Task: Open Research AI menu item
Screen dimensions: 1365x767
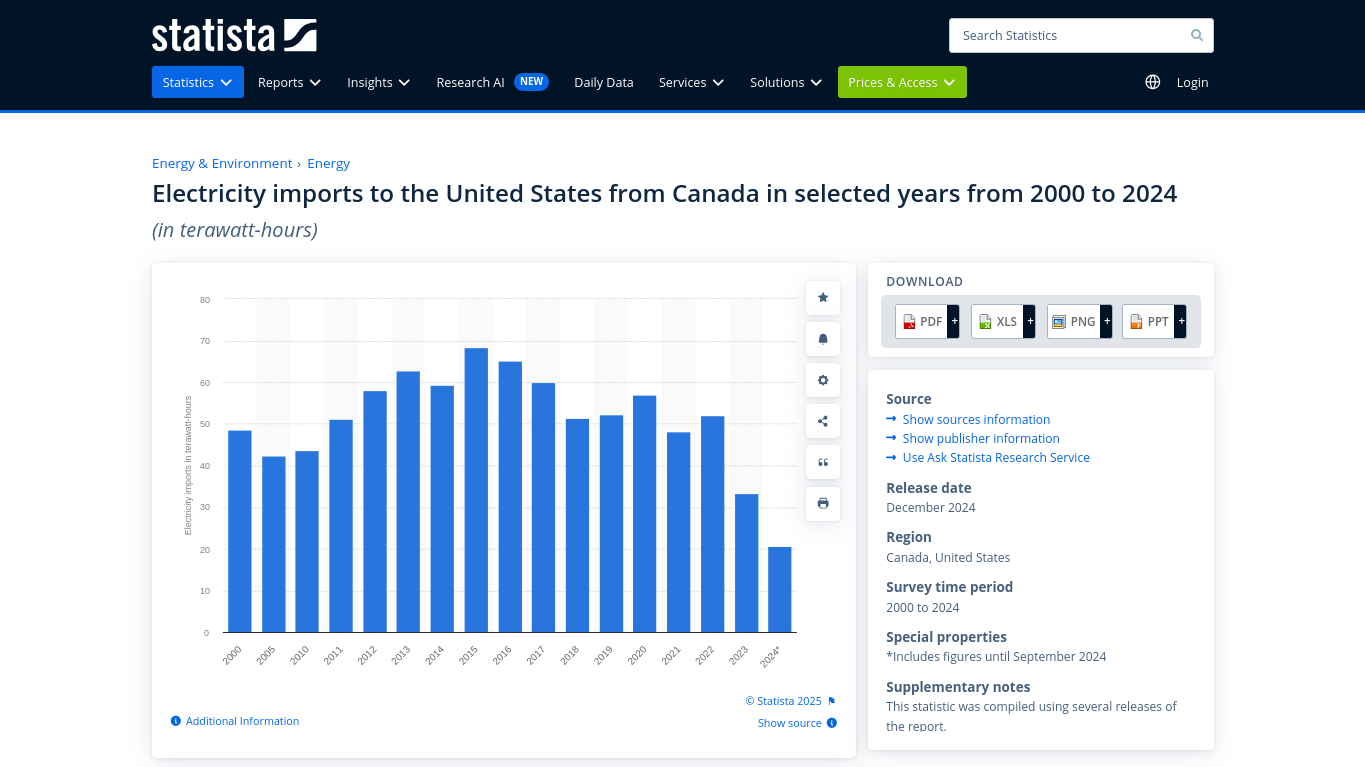Action: pyautogui.click(x=470, y=82)
